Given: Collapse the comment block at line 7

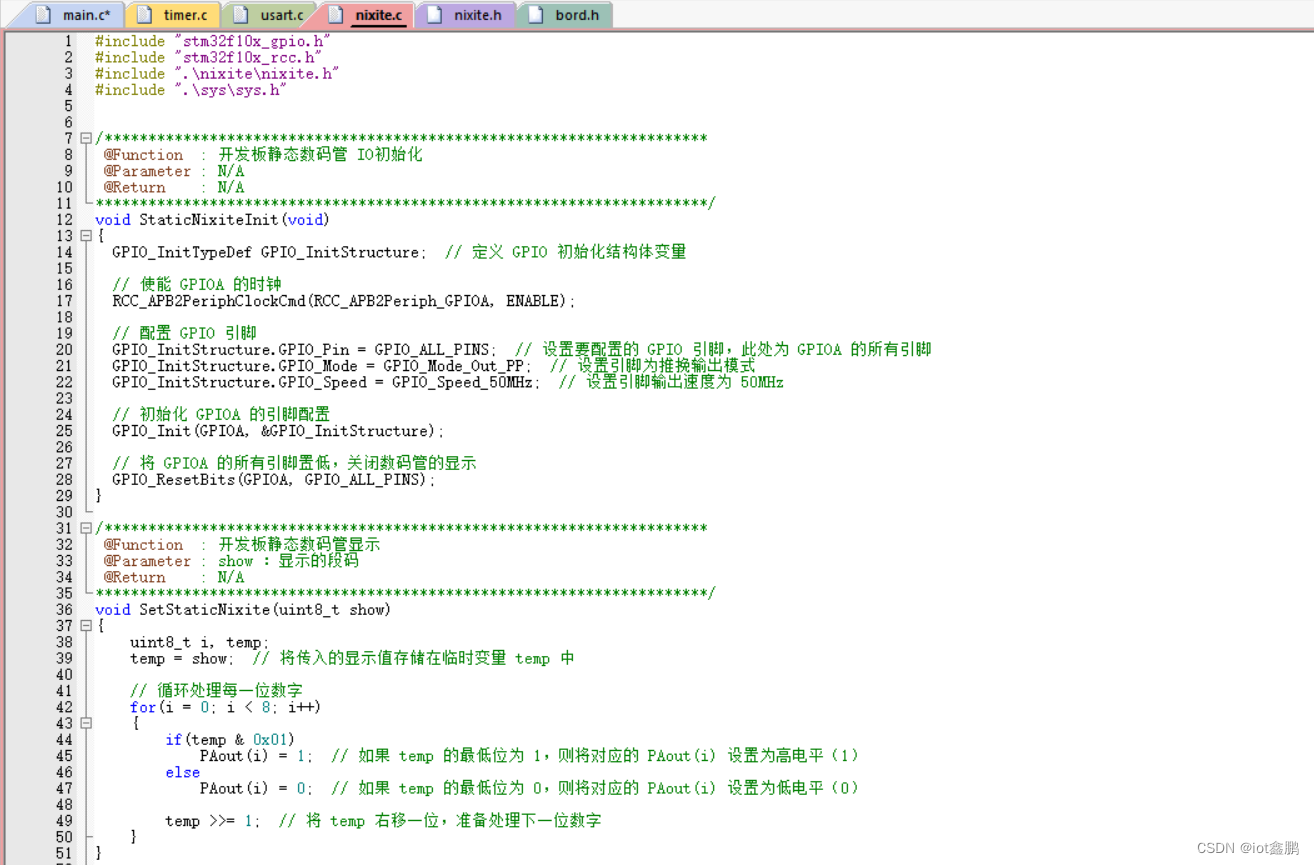Looking at the screenshot, I should click(x=86, y=138).
